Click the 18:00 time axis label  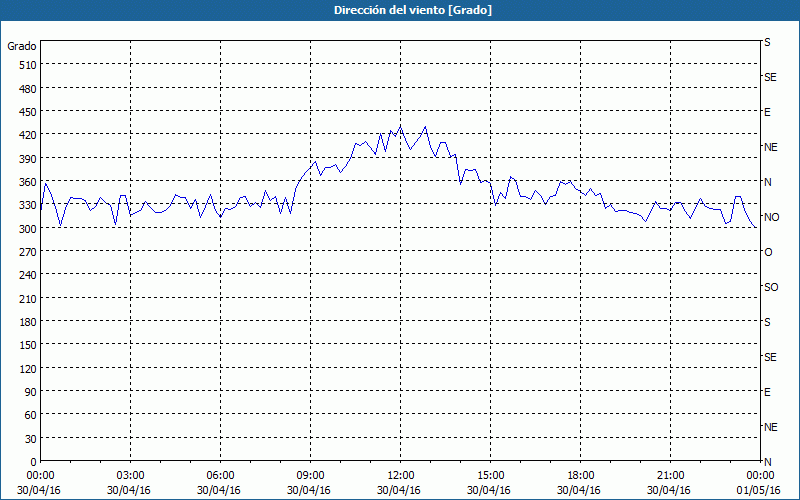[581, 476]
